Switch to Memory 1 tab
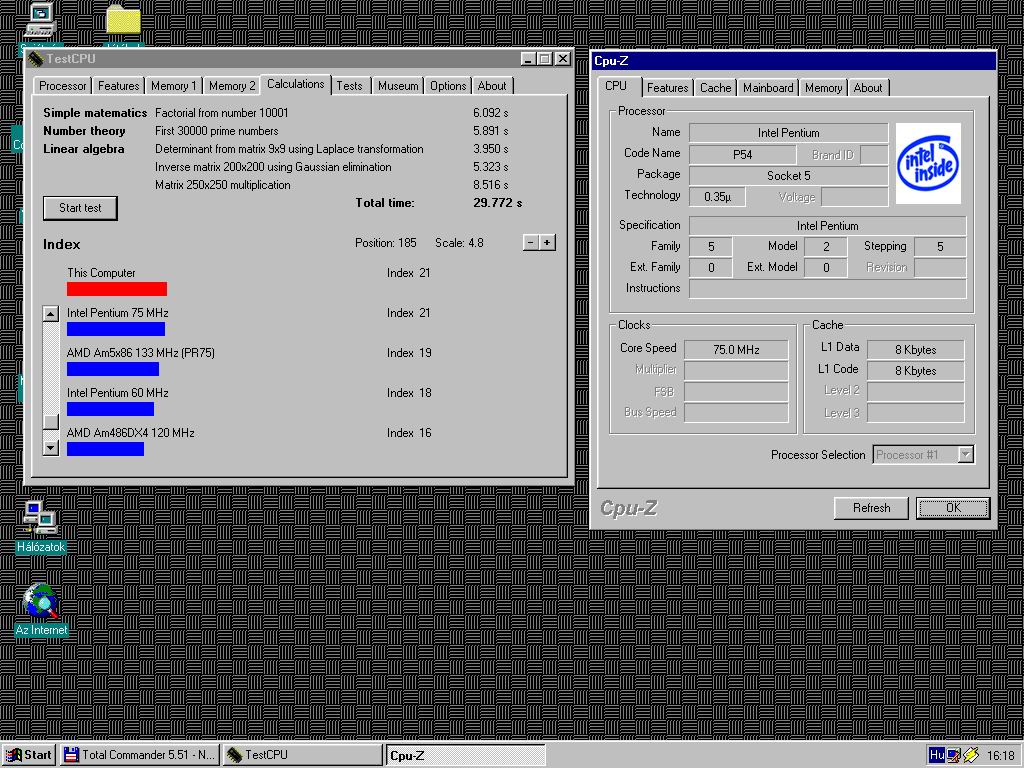The height and width of the screenshot is (768, 1024). coord(174,86)
